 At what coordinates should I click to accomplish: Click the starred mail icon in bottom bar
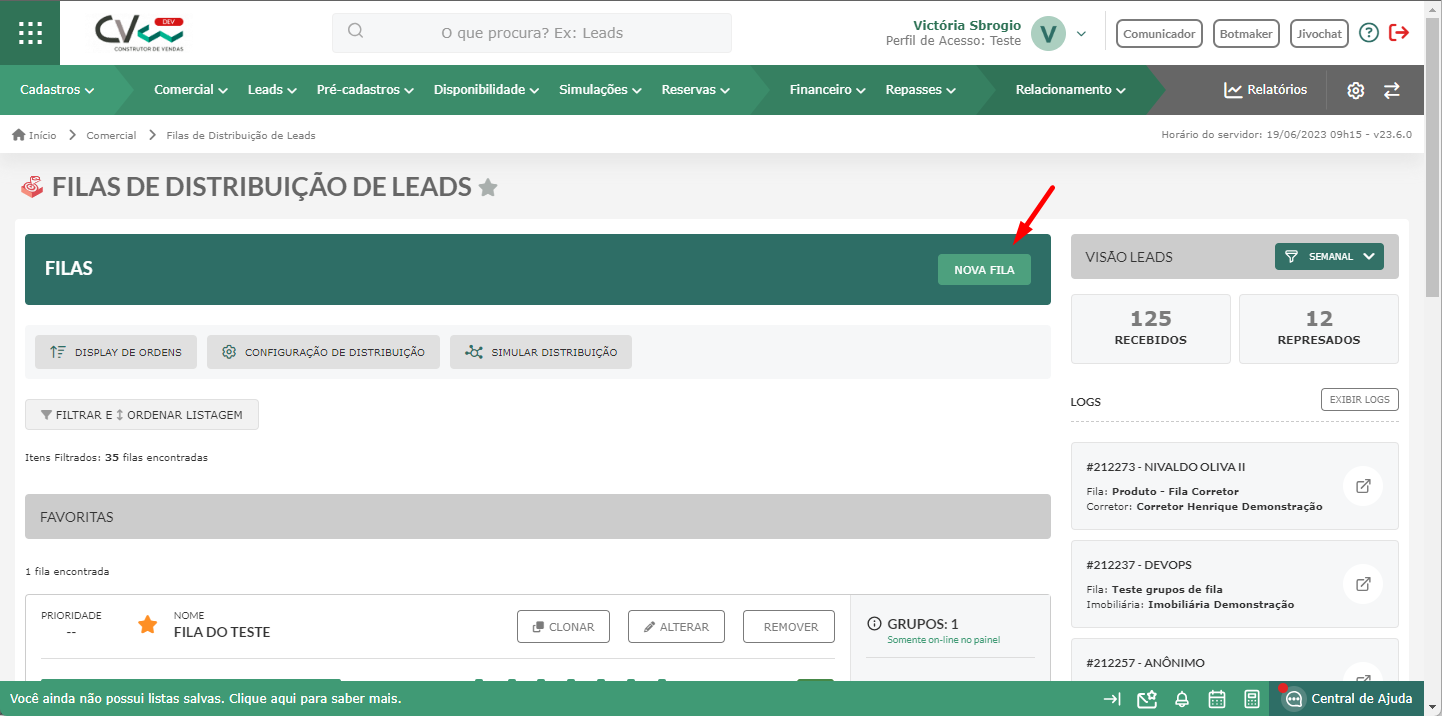[1147, 699]
